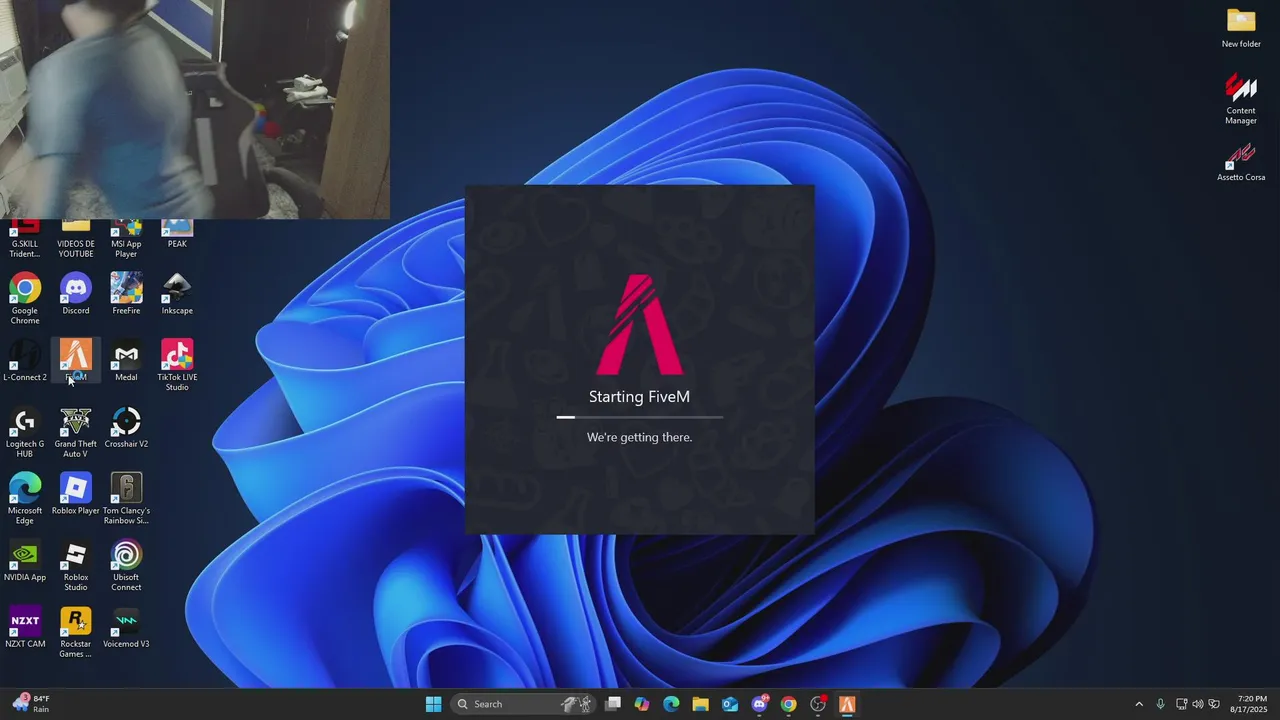Launch TikTok LIVE Studio shortcut

pyautogui.click(x=177, y=365)
